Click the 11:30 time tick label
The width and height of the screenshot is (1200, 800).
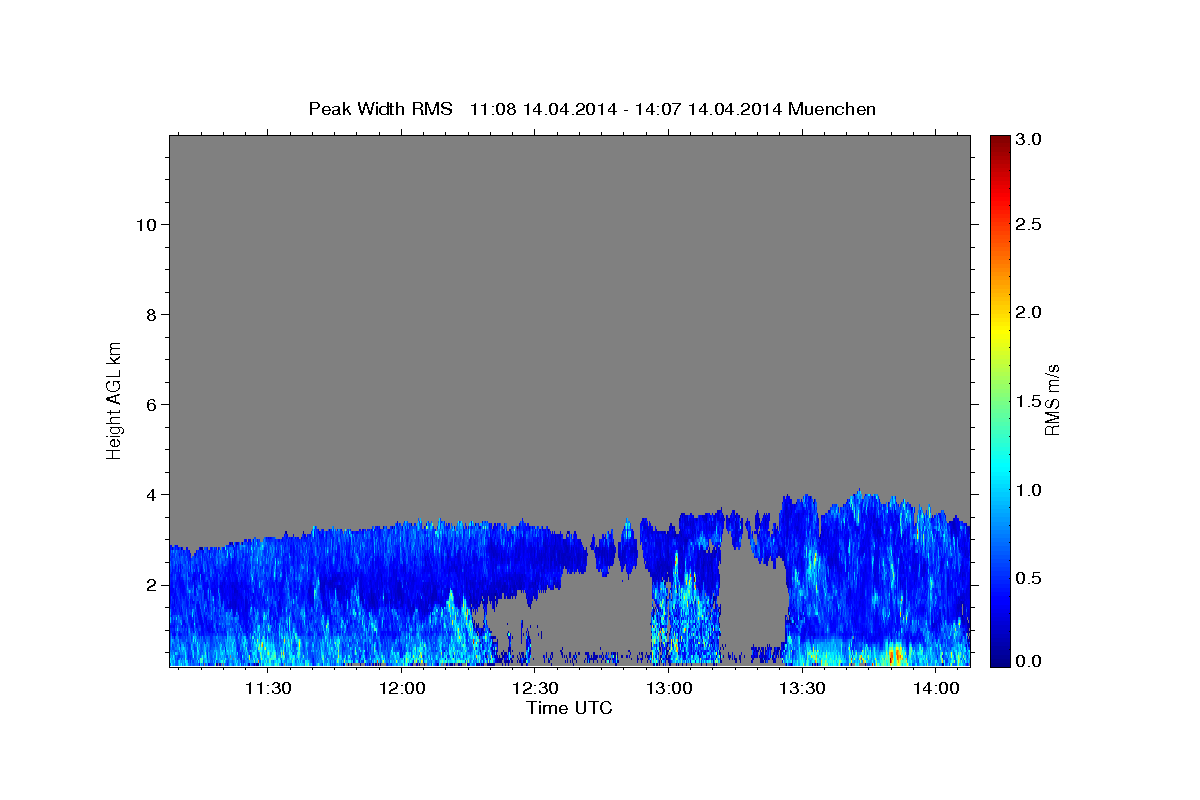pyautogui.click(x=269, y=688)
